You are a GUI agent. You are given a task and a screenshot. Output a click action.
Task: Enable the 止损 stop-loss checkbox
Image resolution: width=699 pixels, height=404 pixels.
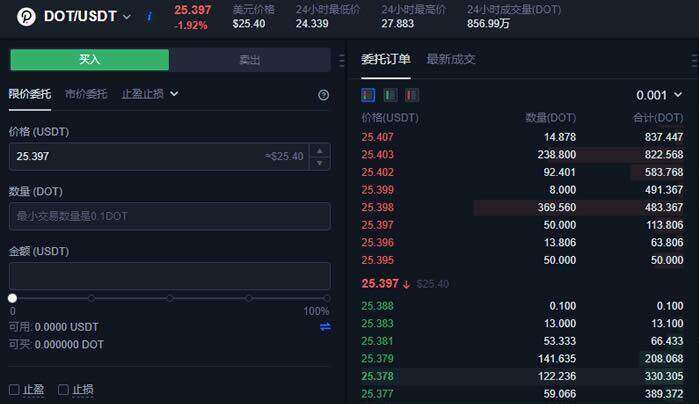click(x=63, y=389)
